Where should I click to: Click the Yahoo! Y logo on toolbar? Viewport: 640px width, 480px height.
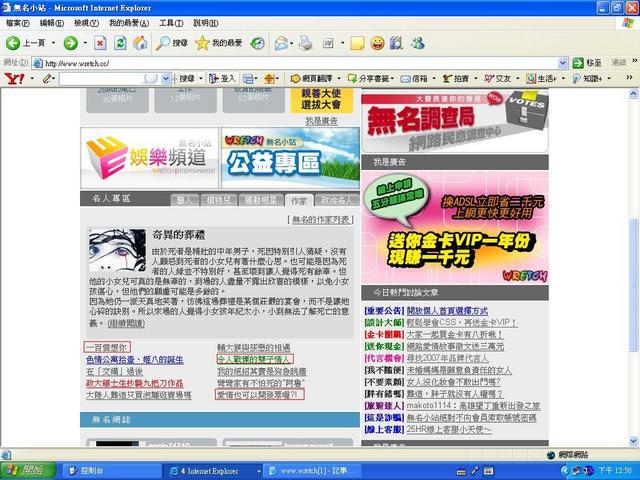tap(14, 78)
